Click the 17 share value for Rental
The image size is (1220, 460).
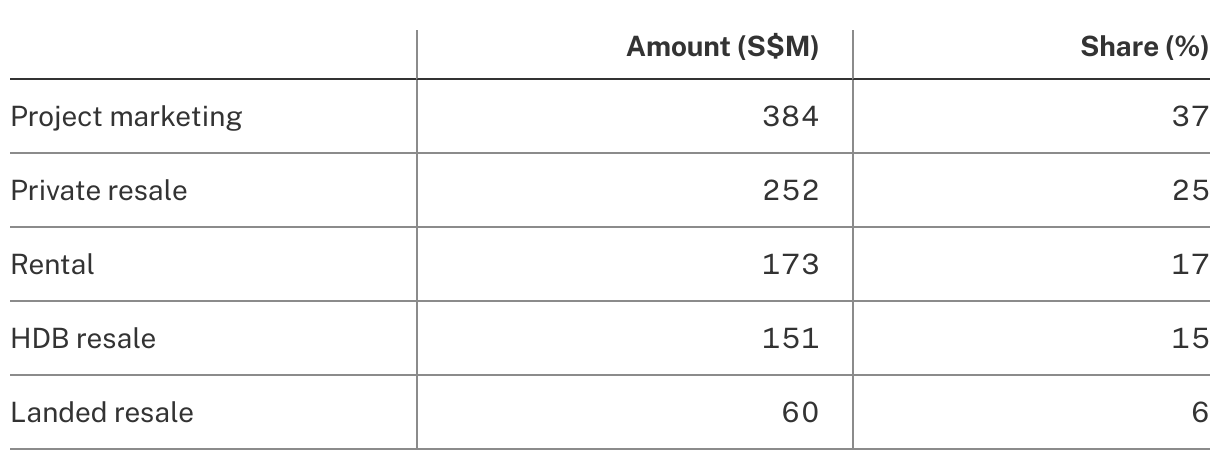pos(1190,264)
